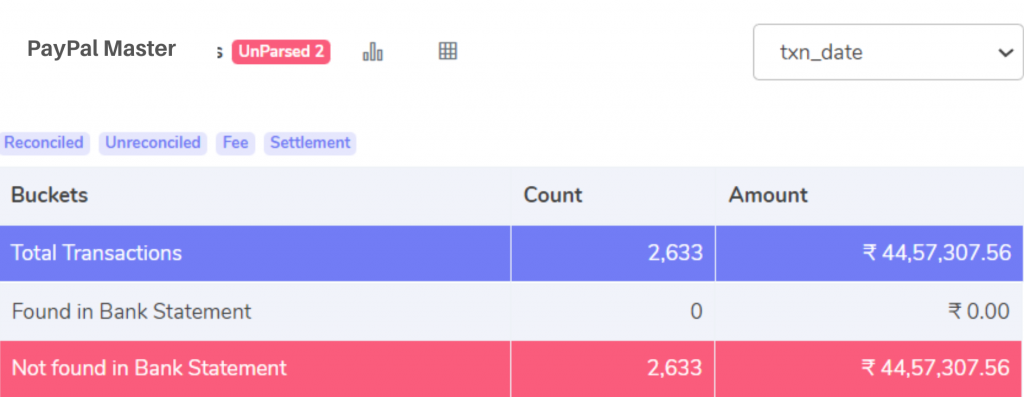Select the Reconciled filter tag
1024x397 pixels.
[43, 143]
